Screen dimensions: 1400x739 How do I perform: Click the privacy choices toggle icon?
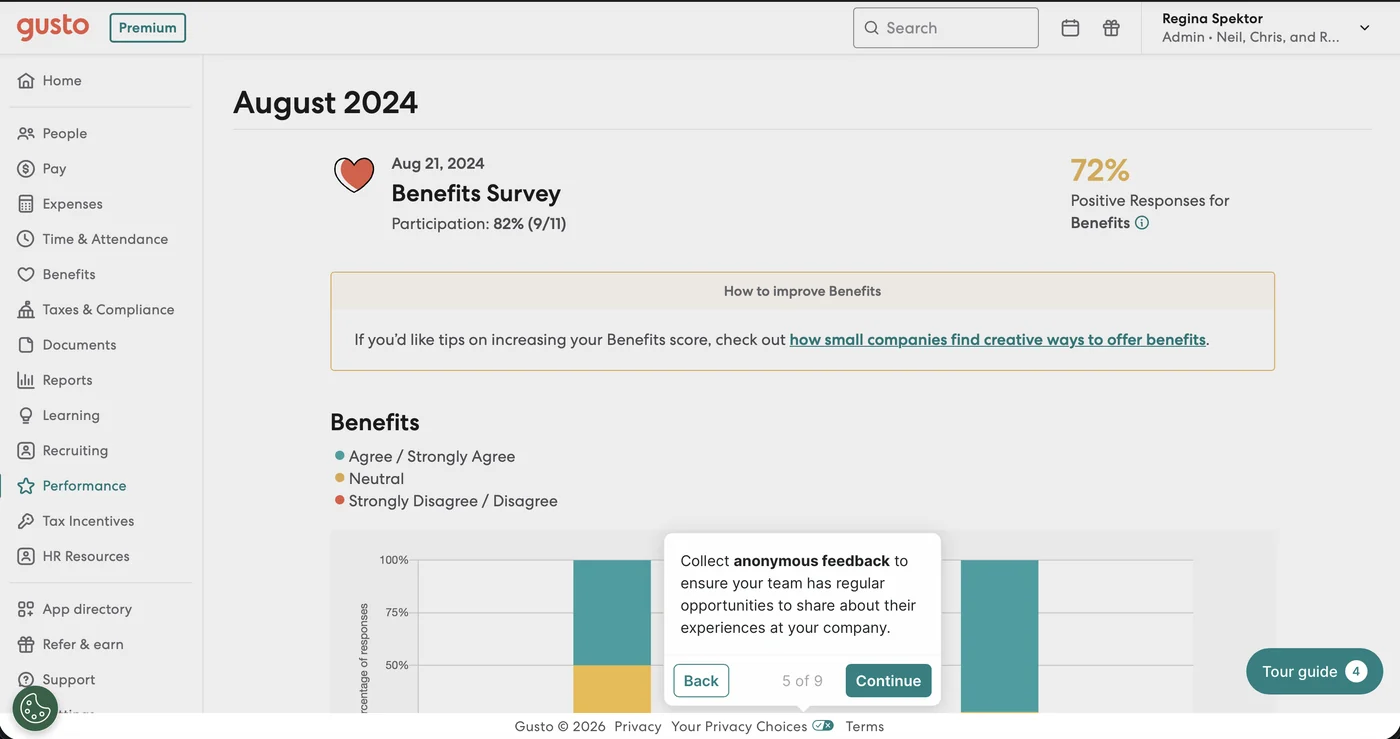tap(823, 726)
